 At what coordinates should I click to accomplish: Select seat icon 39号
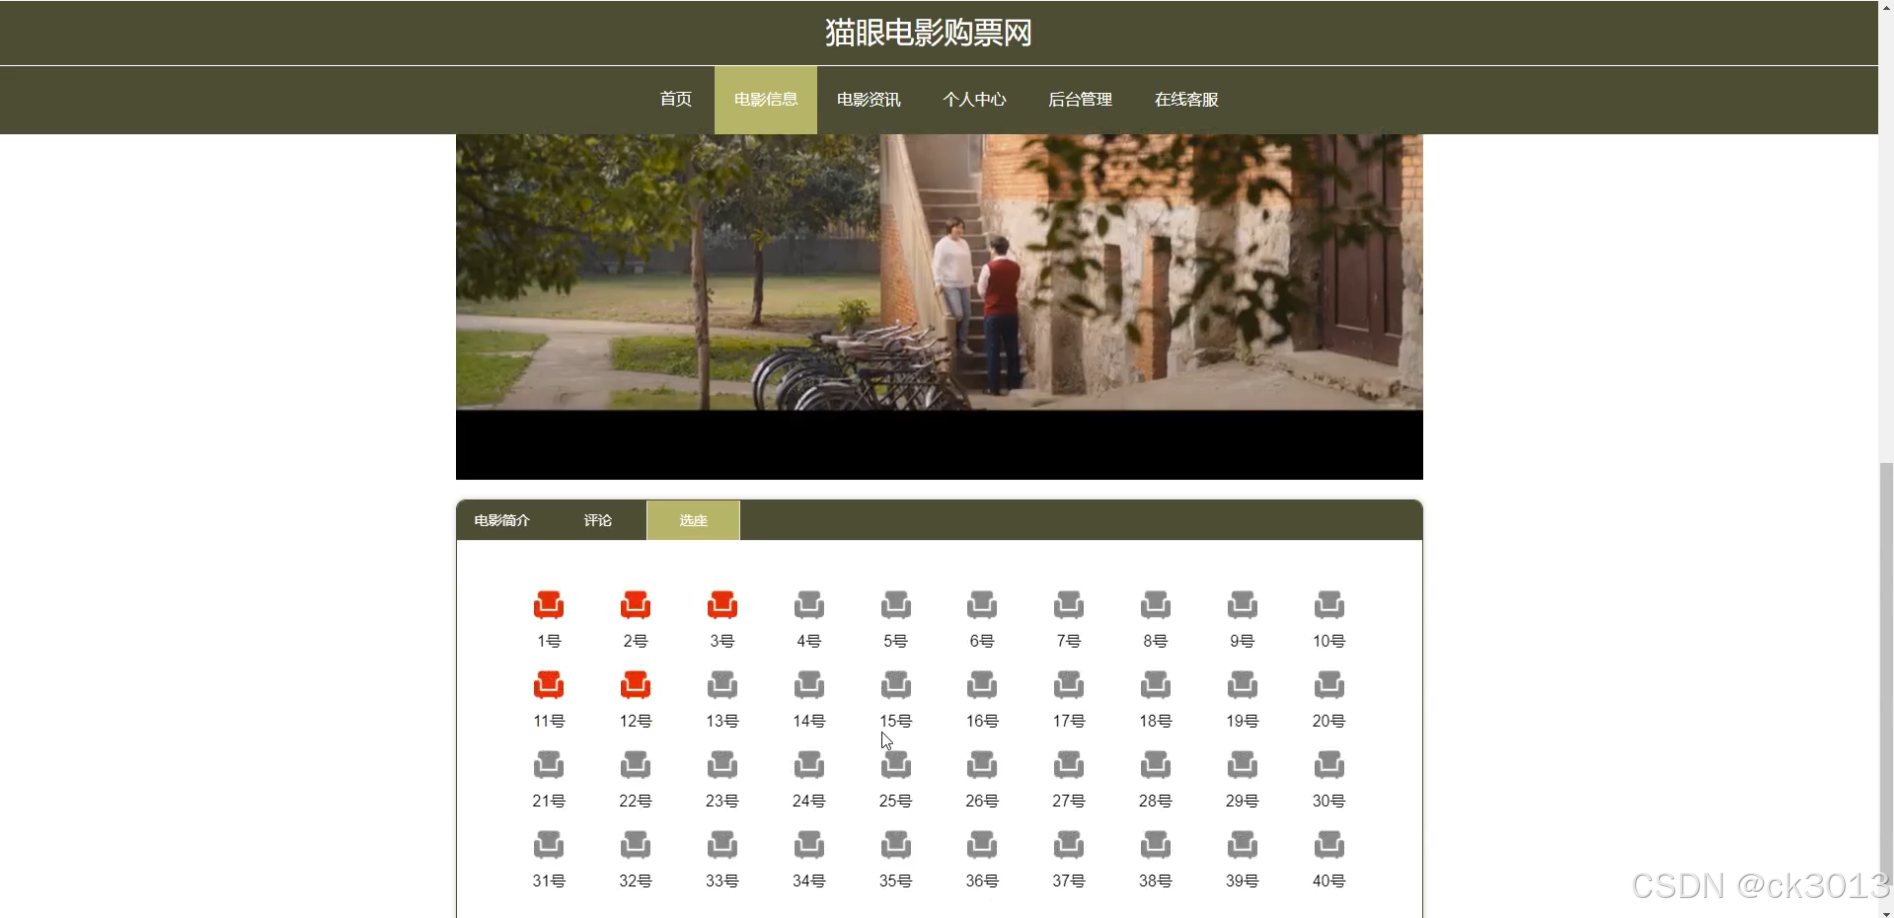(1242, 845)
